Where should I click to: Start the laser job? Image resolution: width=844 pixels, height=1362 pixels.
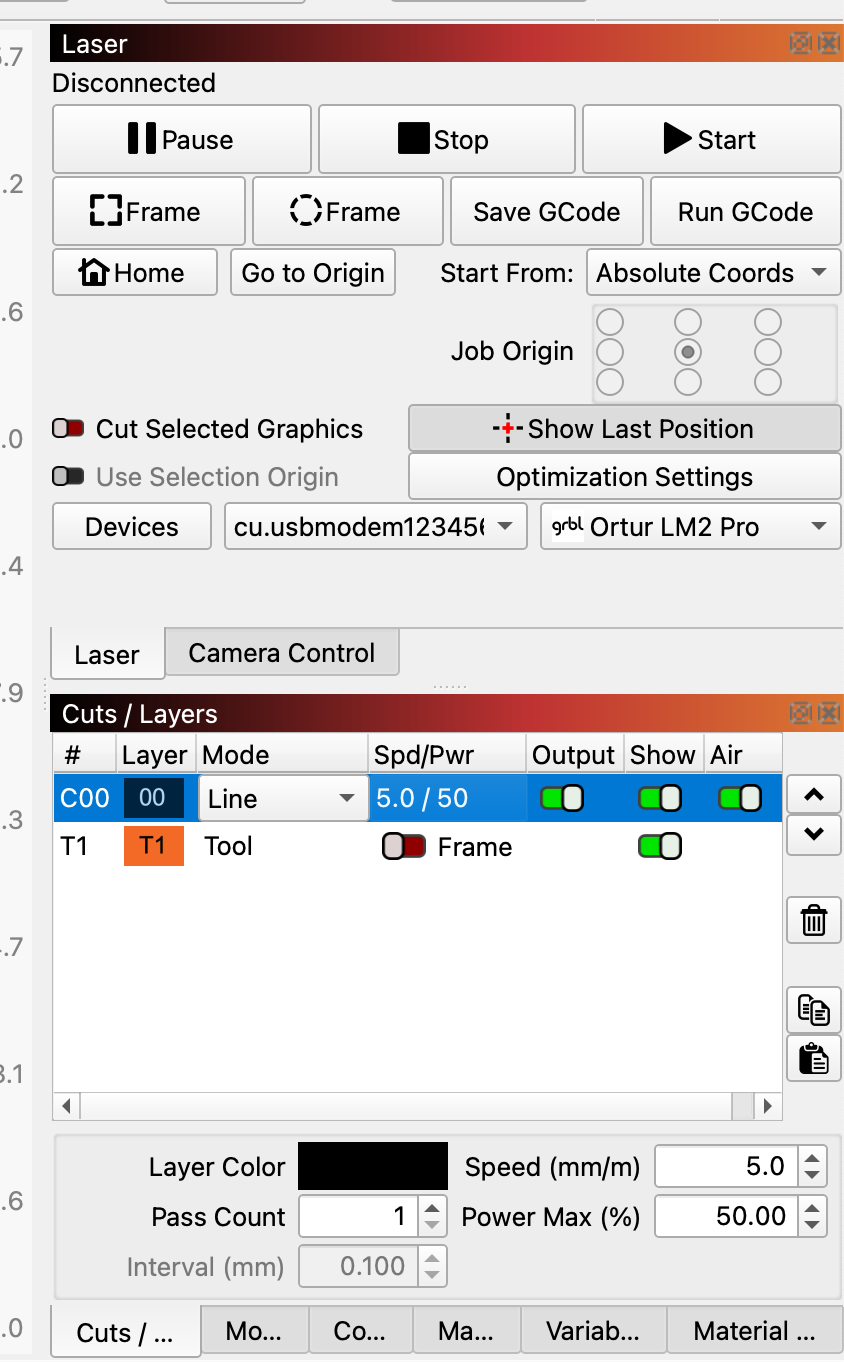click(x=711, y=140)
